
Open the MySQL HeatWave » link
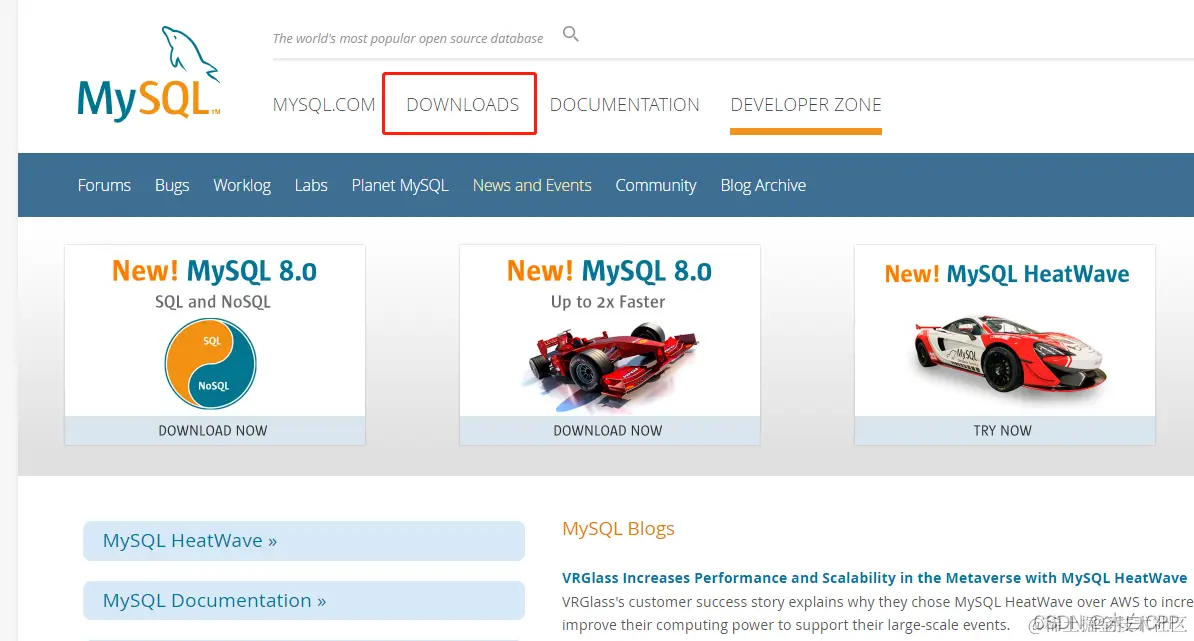(304, 541)
